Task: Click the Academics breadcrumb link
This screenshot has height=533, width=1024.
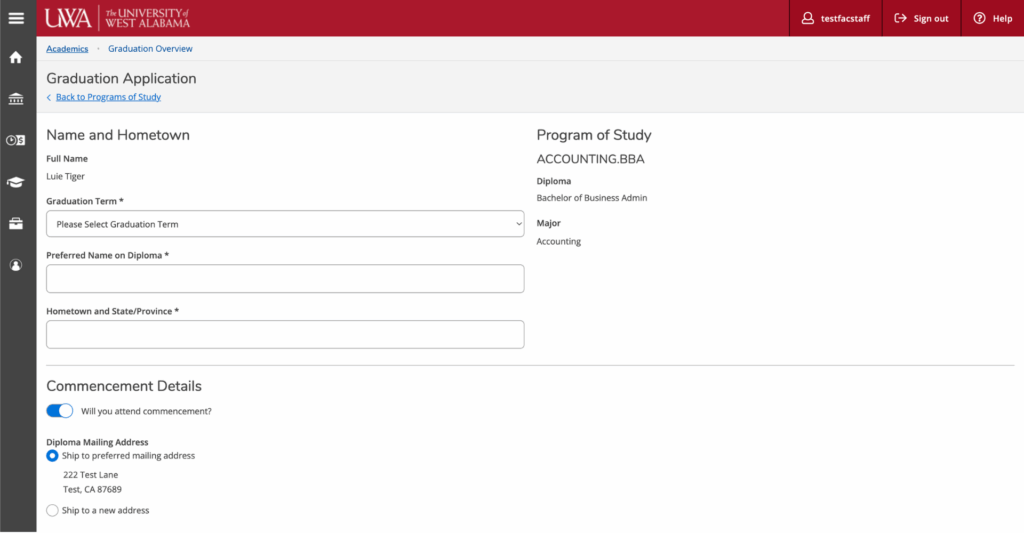Action: pyautogui.click(x=67, y=49)
